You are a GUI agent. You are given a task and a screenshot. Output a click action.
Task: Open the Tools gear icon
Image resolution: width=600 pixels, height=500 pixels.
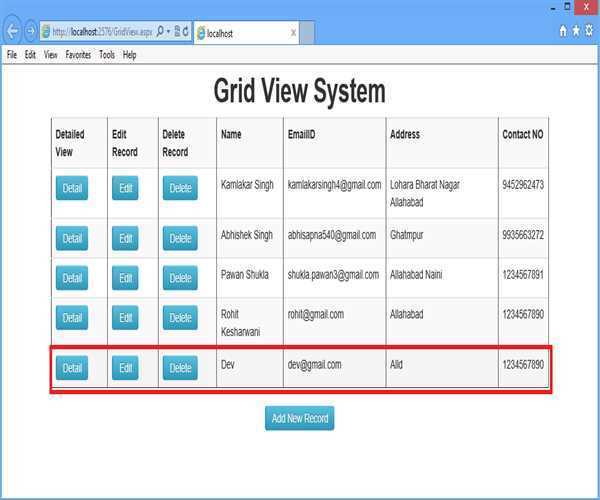tap(590, 32)
